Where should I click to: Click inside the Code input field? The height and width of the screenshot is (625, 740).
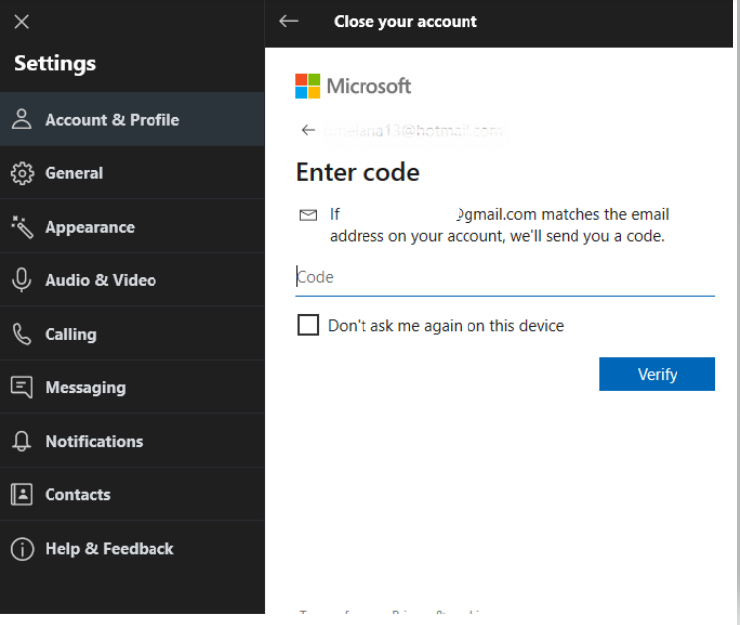click(x=505, y=278)
